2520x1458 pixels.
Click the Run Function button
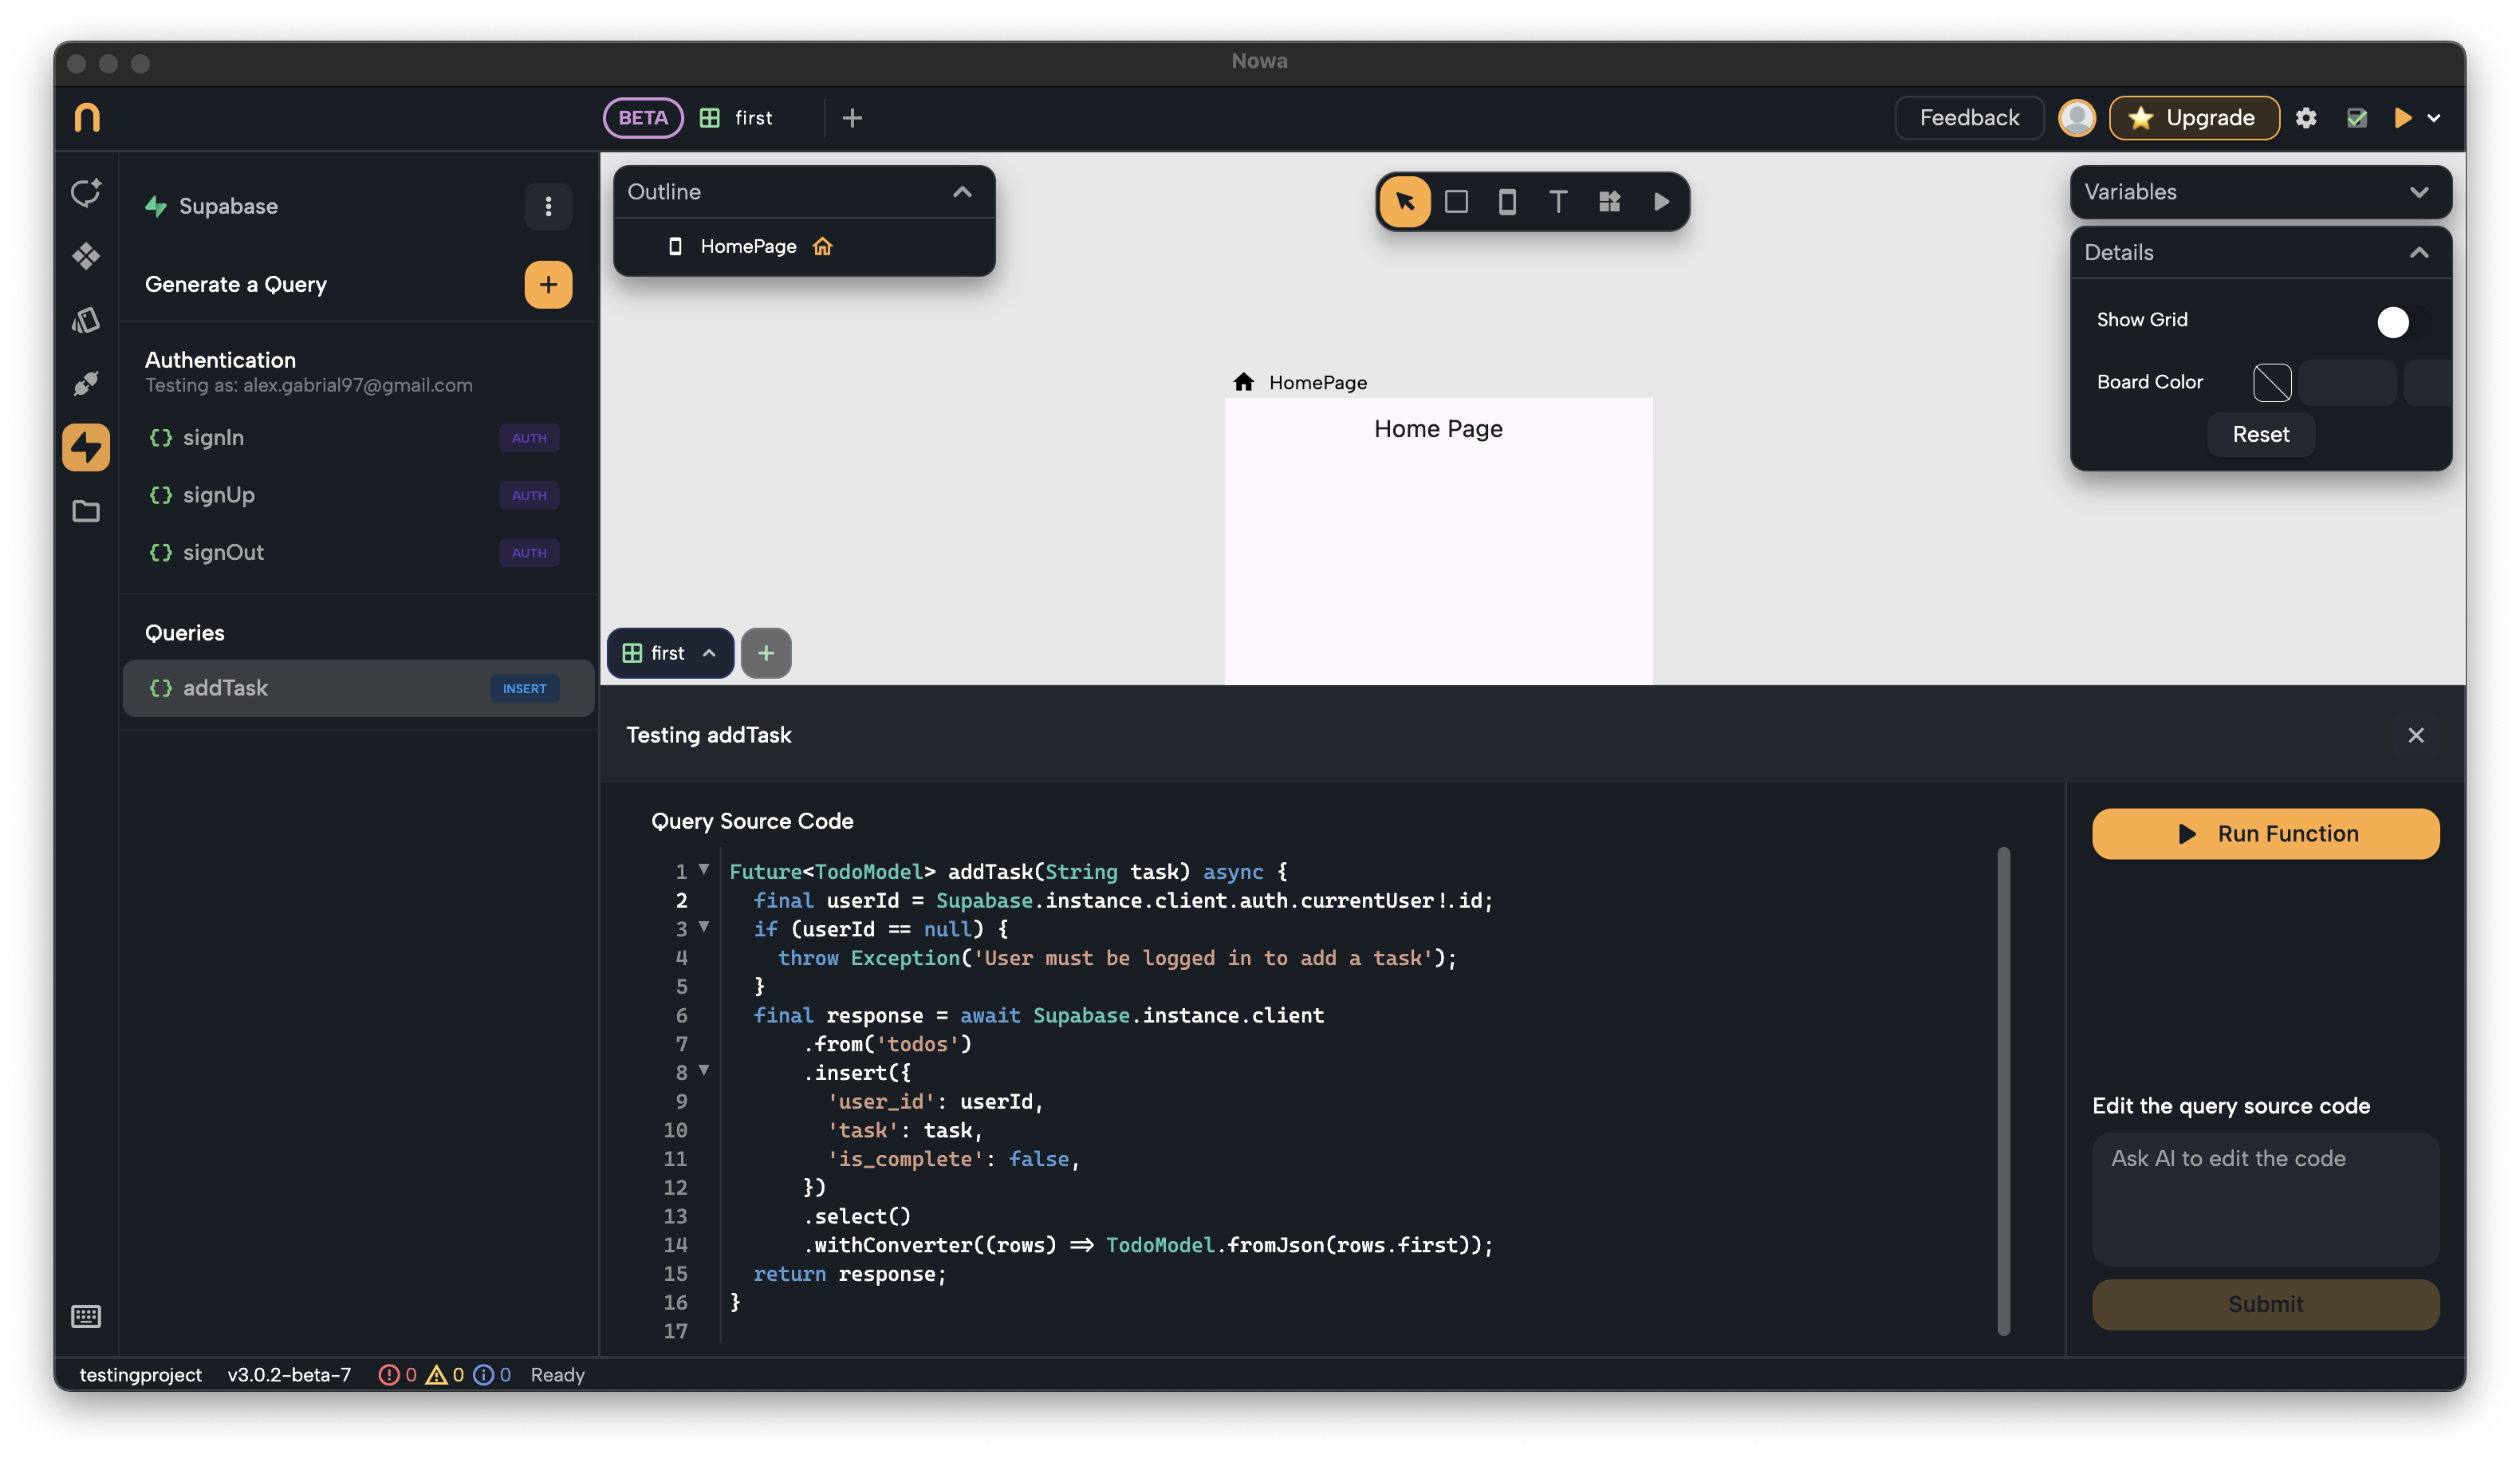click(2265, 834)
